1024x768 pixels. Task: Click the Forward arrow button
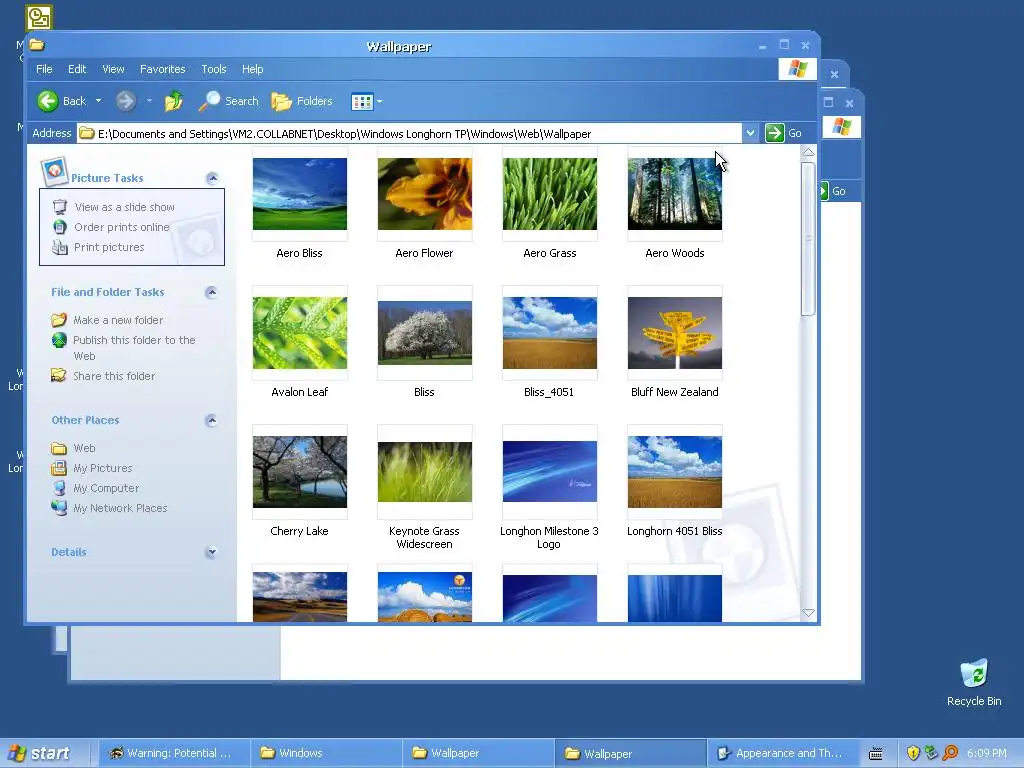(x=125, y=101)
